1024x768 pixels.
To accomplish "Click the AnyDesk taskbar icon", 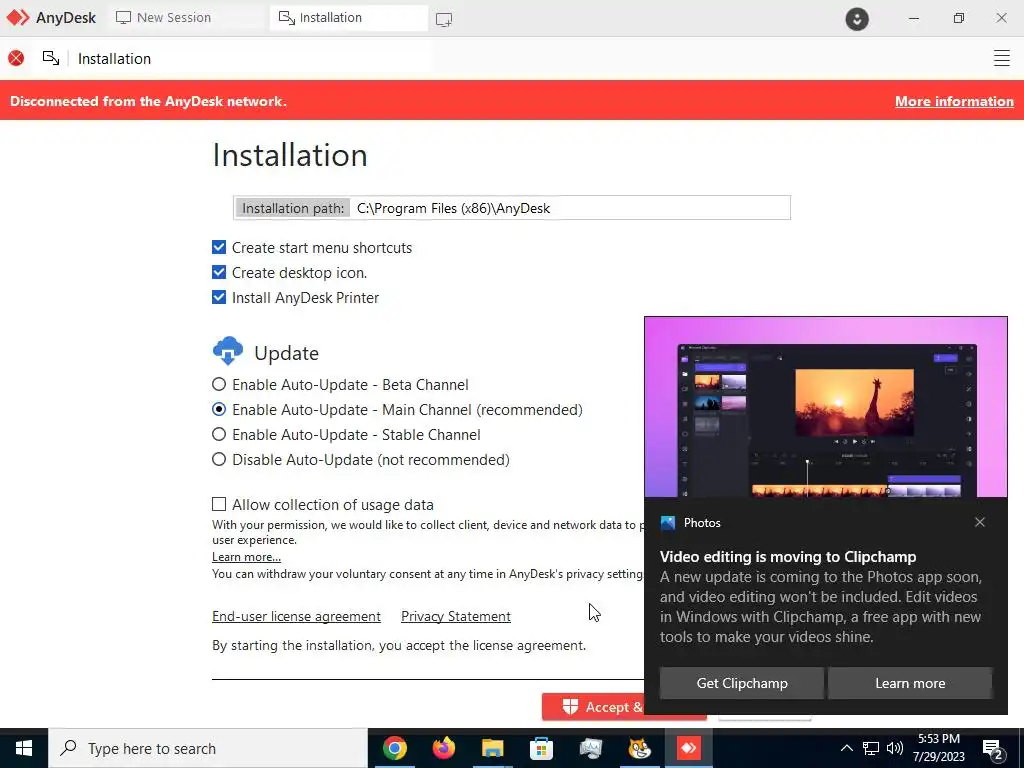I will pos(688,748).
